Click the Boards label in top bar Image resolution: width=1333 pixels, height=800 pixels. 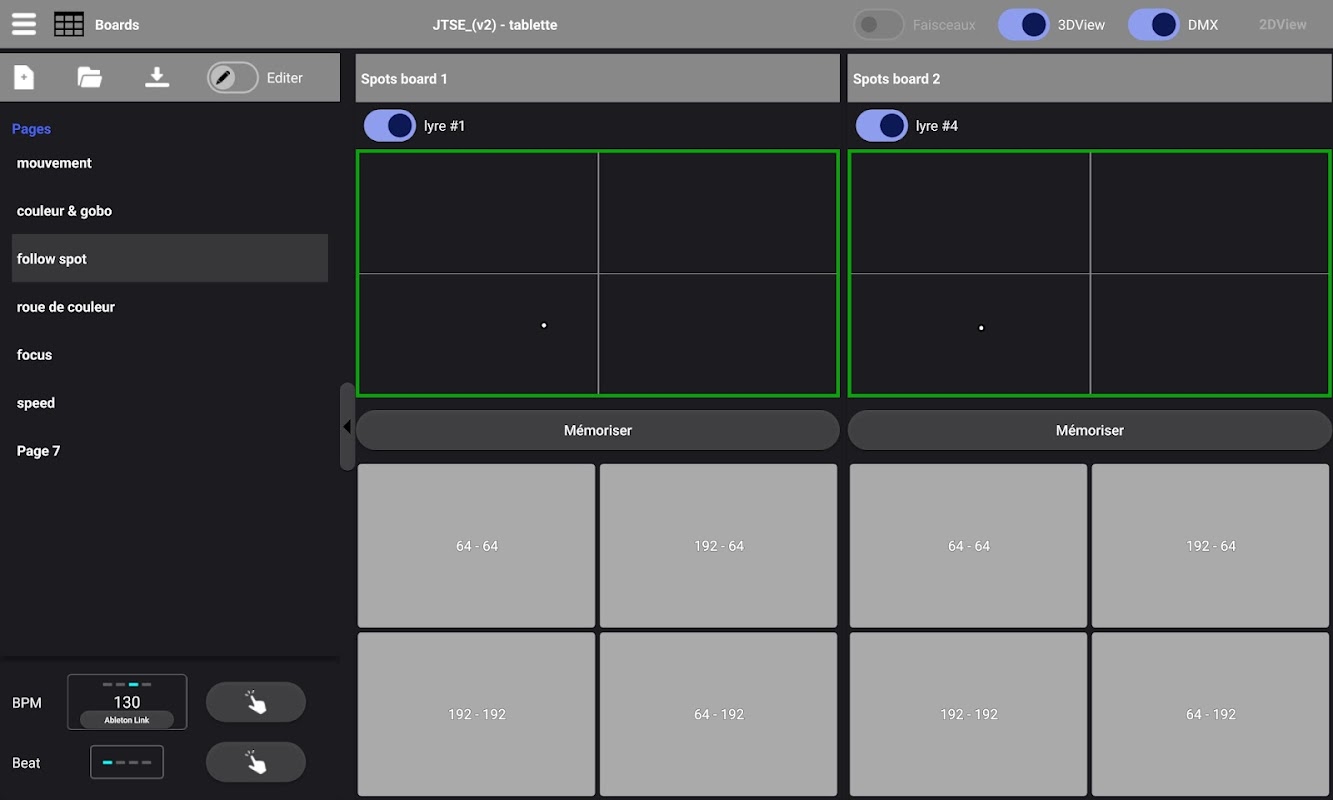tap(117, 25)
